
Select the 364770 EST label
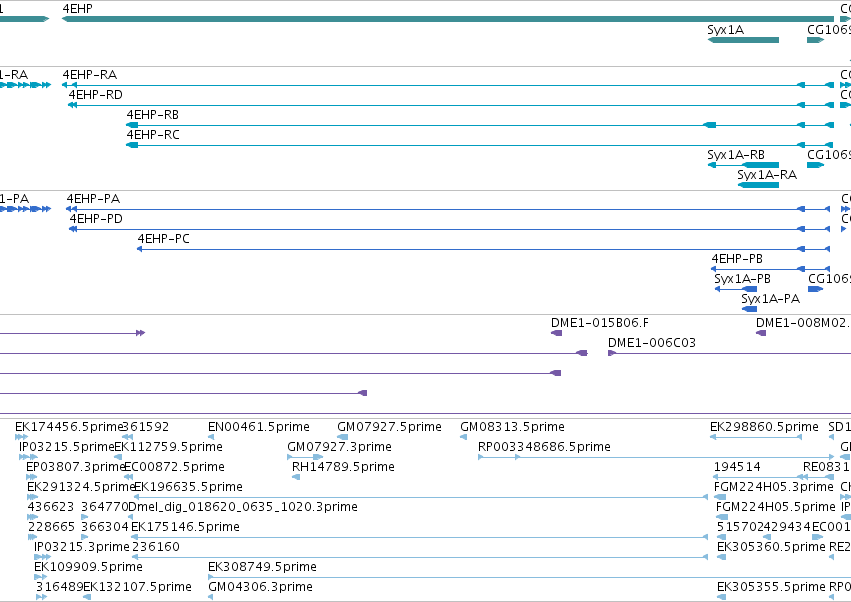[x=104, y=507]
